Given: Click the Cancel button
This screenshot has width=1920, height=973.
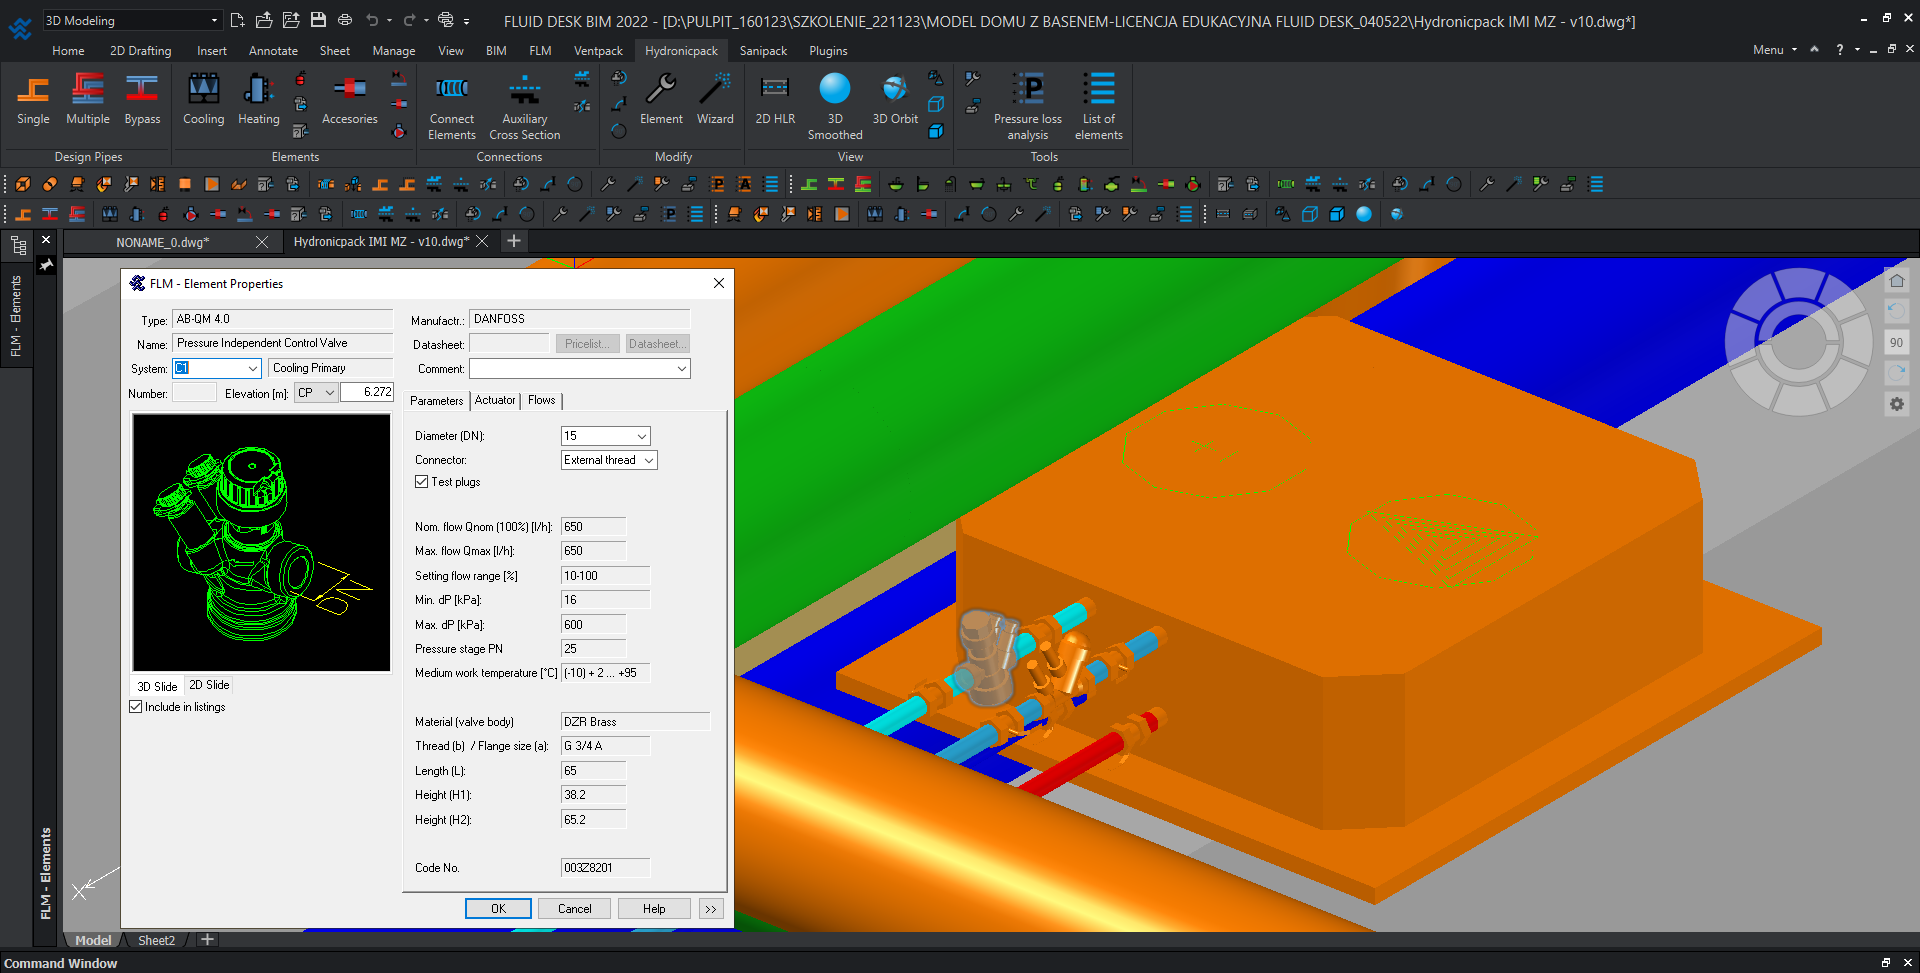Looking at the screenshot, I should click(x=574, y=909).
